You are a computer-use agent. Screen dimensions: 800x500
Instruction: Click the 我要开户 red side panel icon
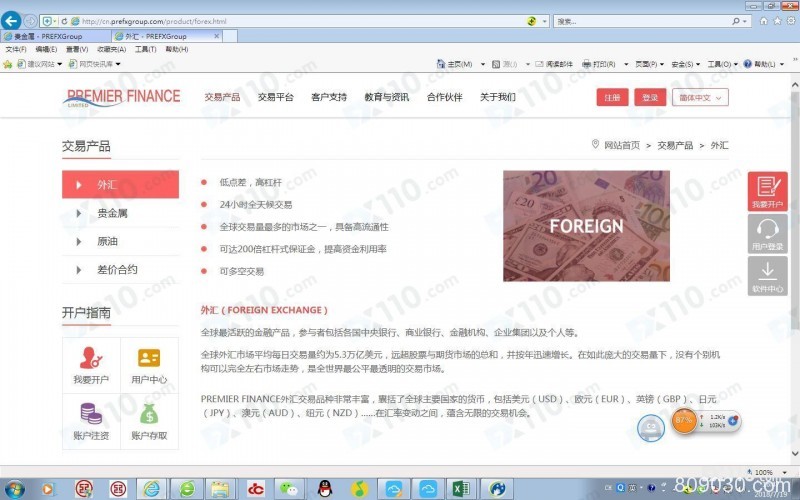click(767, 191)
